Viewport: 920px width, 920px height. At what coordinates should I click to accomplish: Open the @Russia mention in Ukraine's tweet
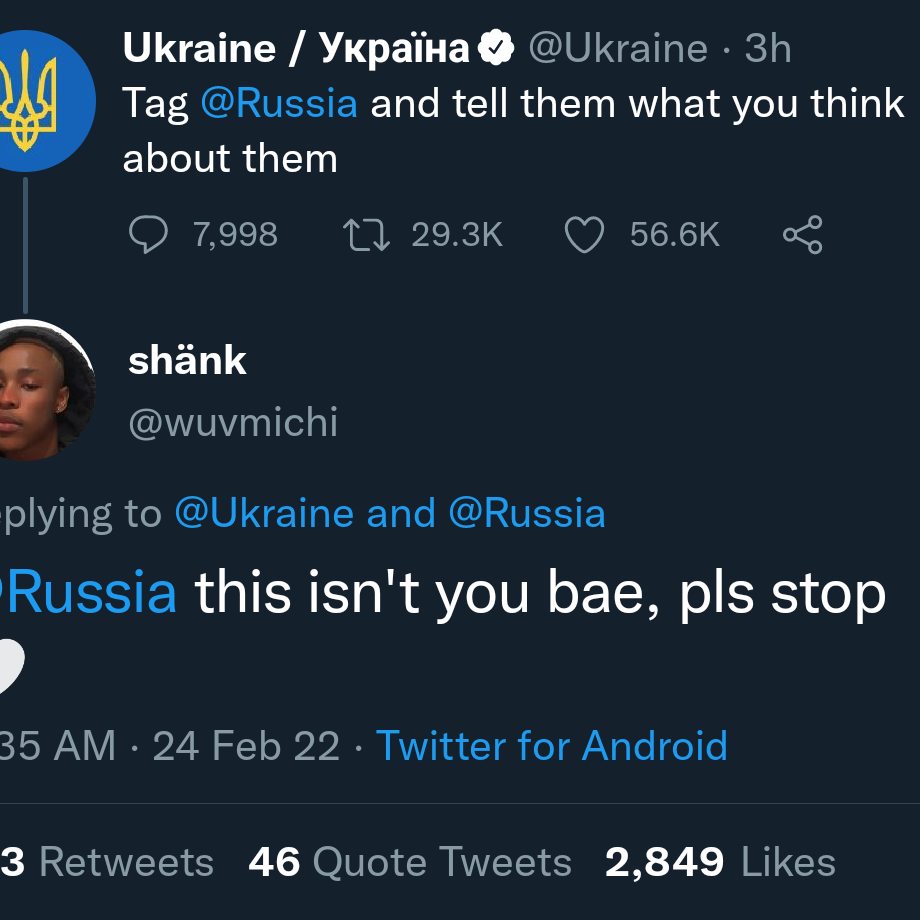[279, 103]
